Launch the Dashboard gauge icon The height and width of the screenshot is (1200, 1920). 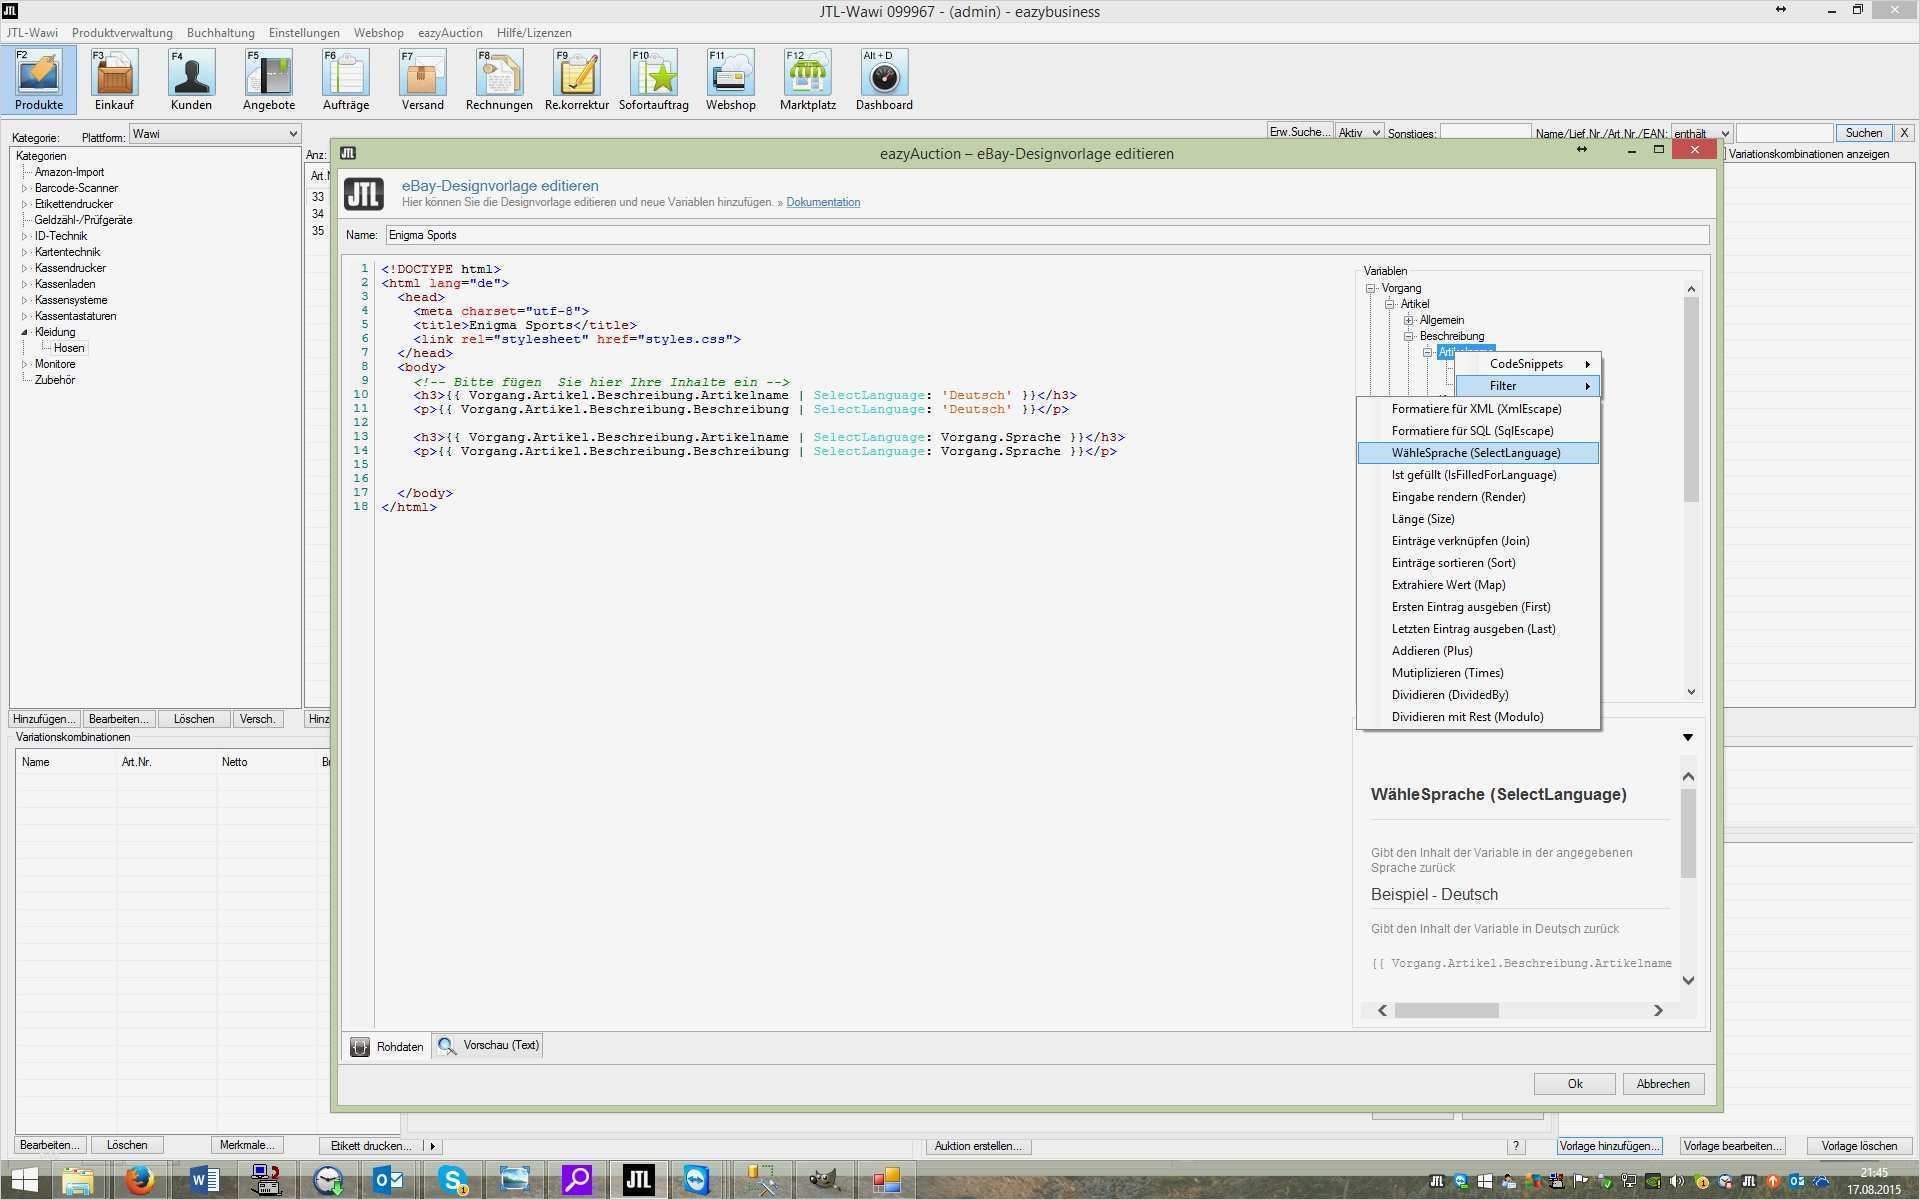click(884, 79)
